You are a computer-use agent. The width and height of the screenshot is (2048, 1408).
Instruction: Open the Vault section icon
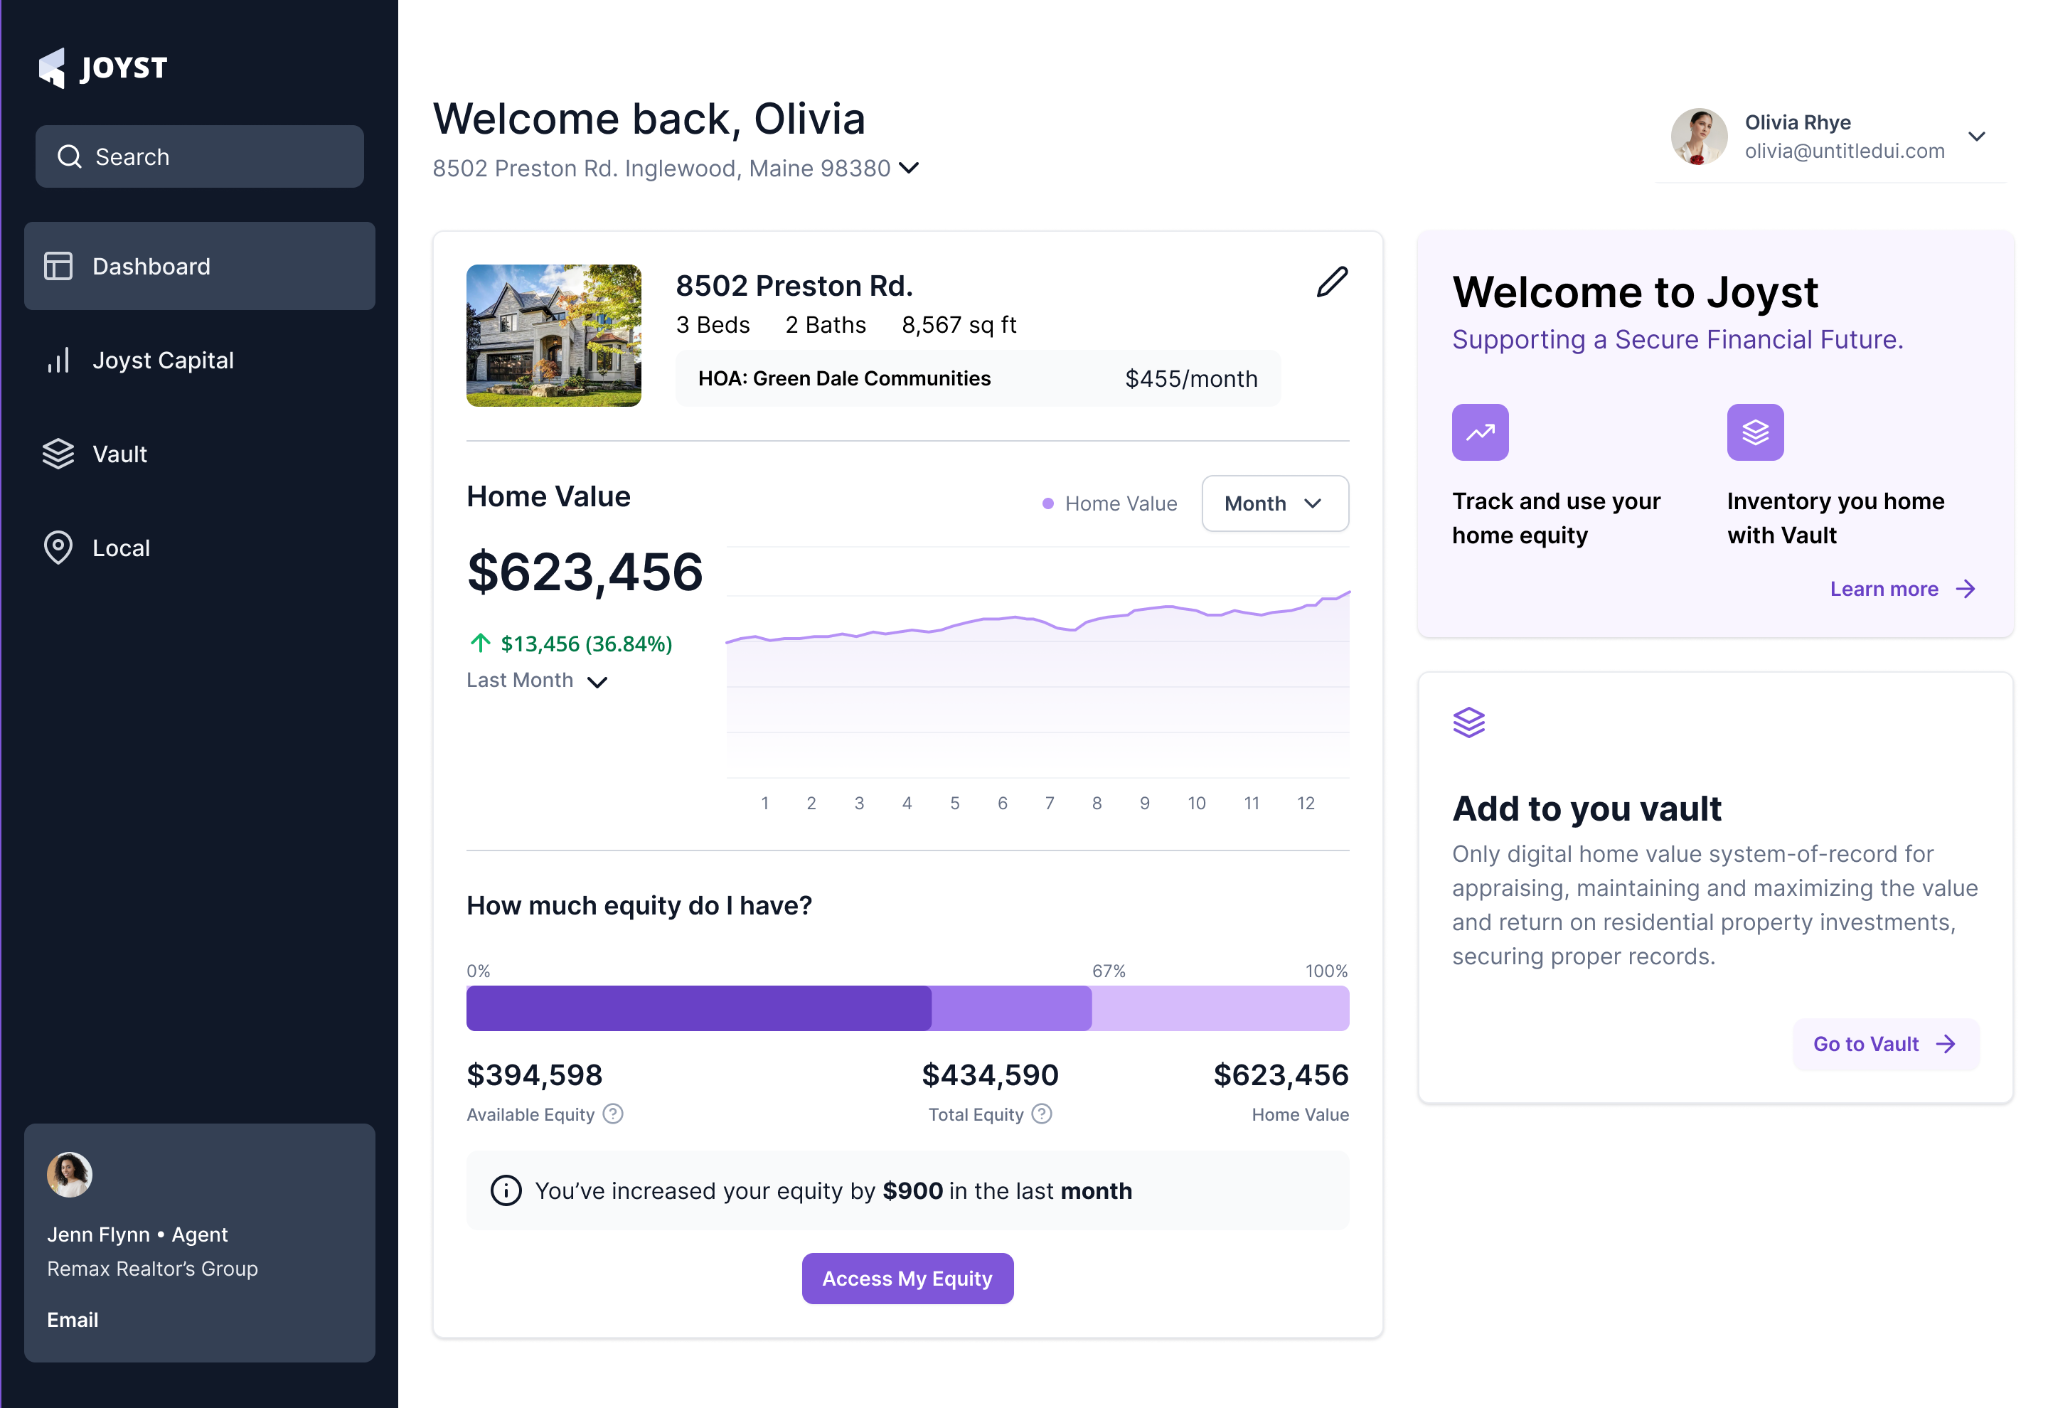(58, 453)
